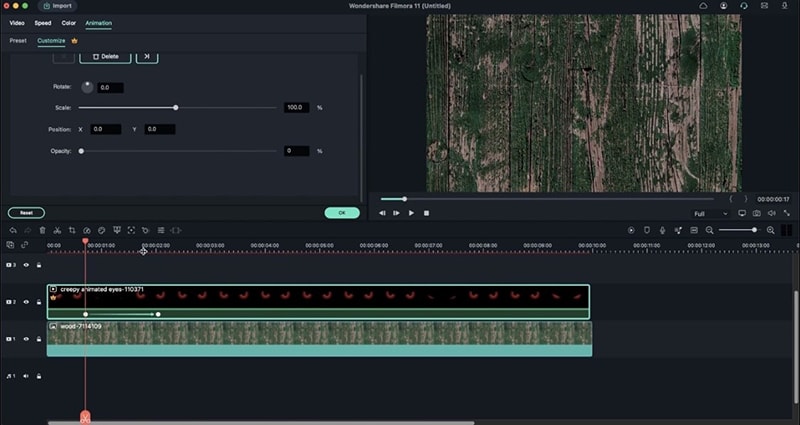
Task: Lock audio track 1
Action: tap(39, 377)
